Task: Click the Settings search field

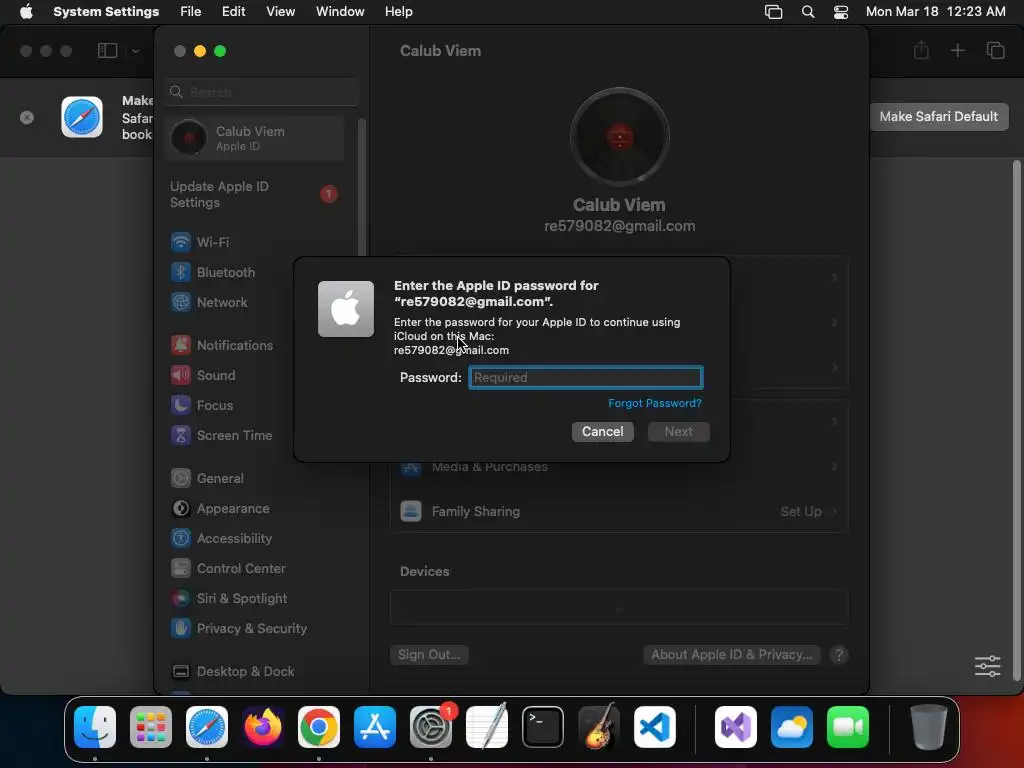Action: [261, 92]
